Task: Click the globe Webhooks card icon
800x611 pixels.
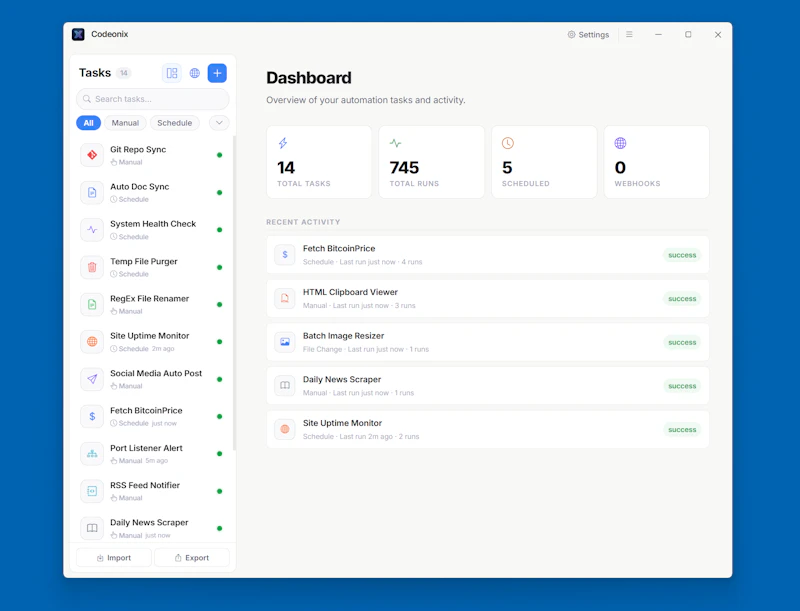Action: 620,143
